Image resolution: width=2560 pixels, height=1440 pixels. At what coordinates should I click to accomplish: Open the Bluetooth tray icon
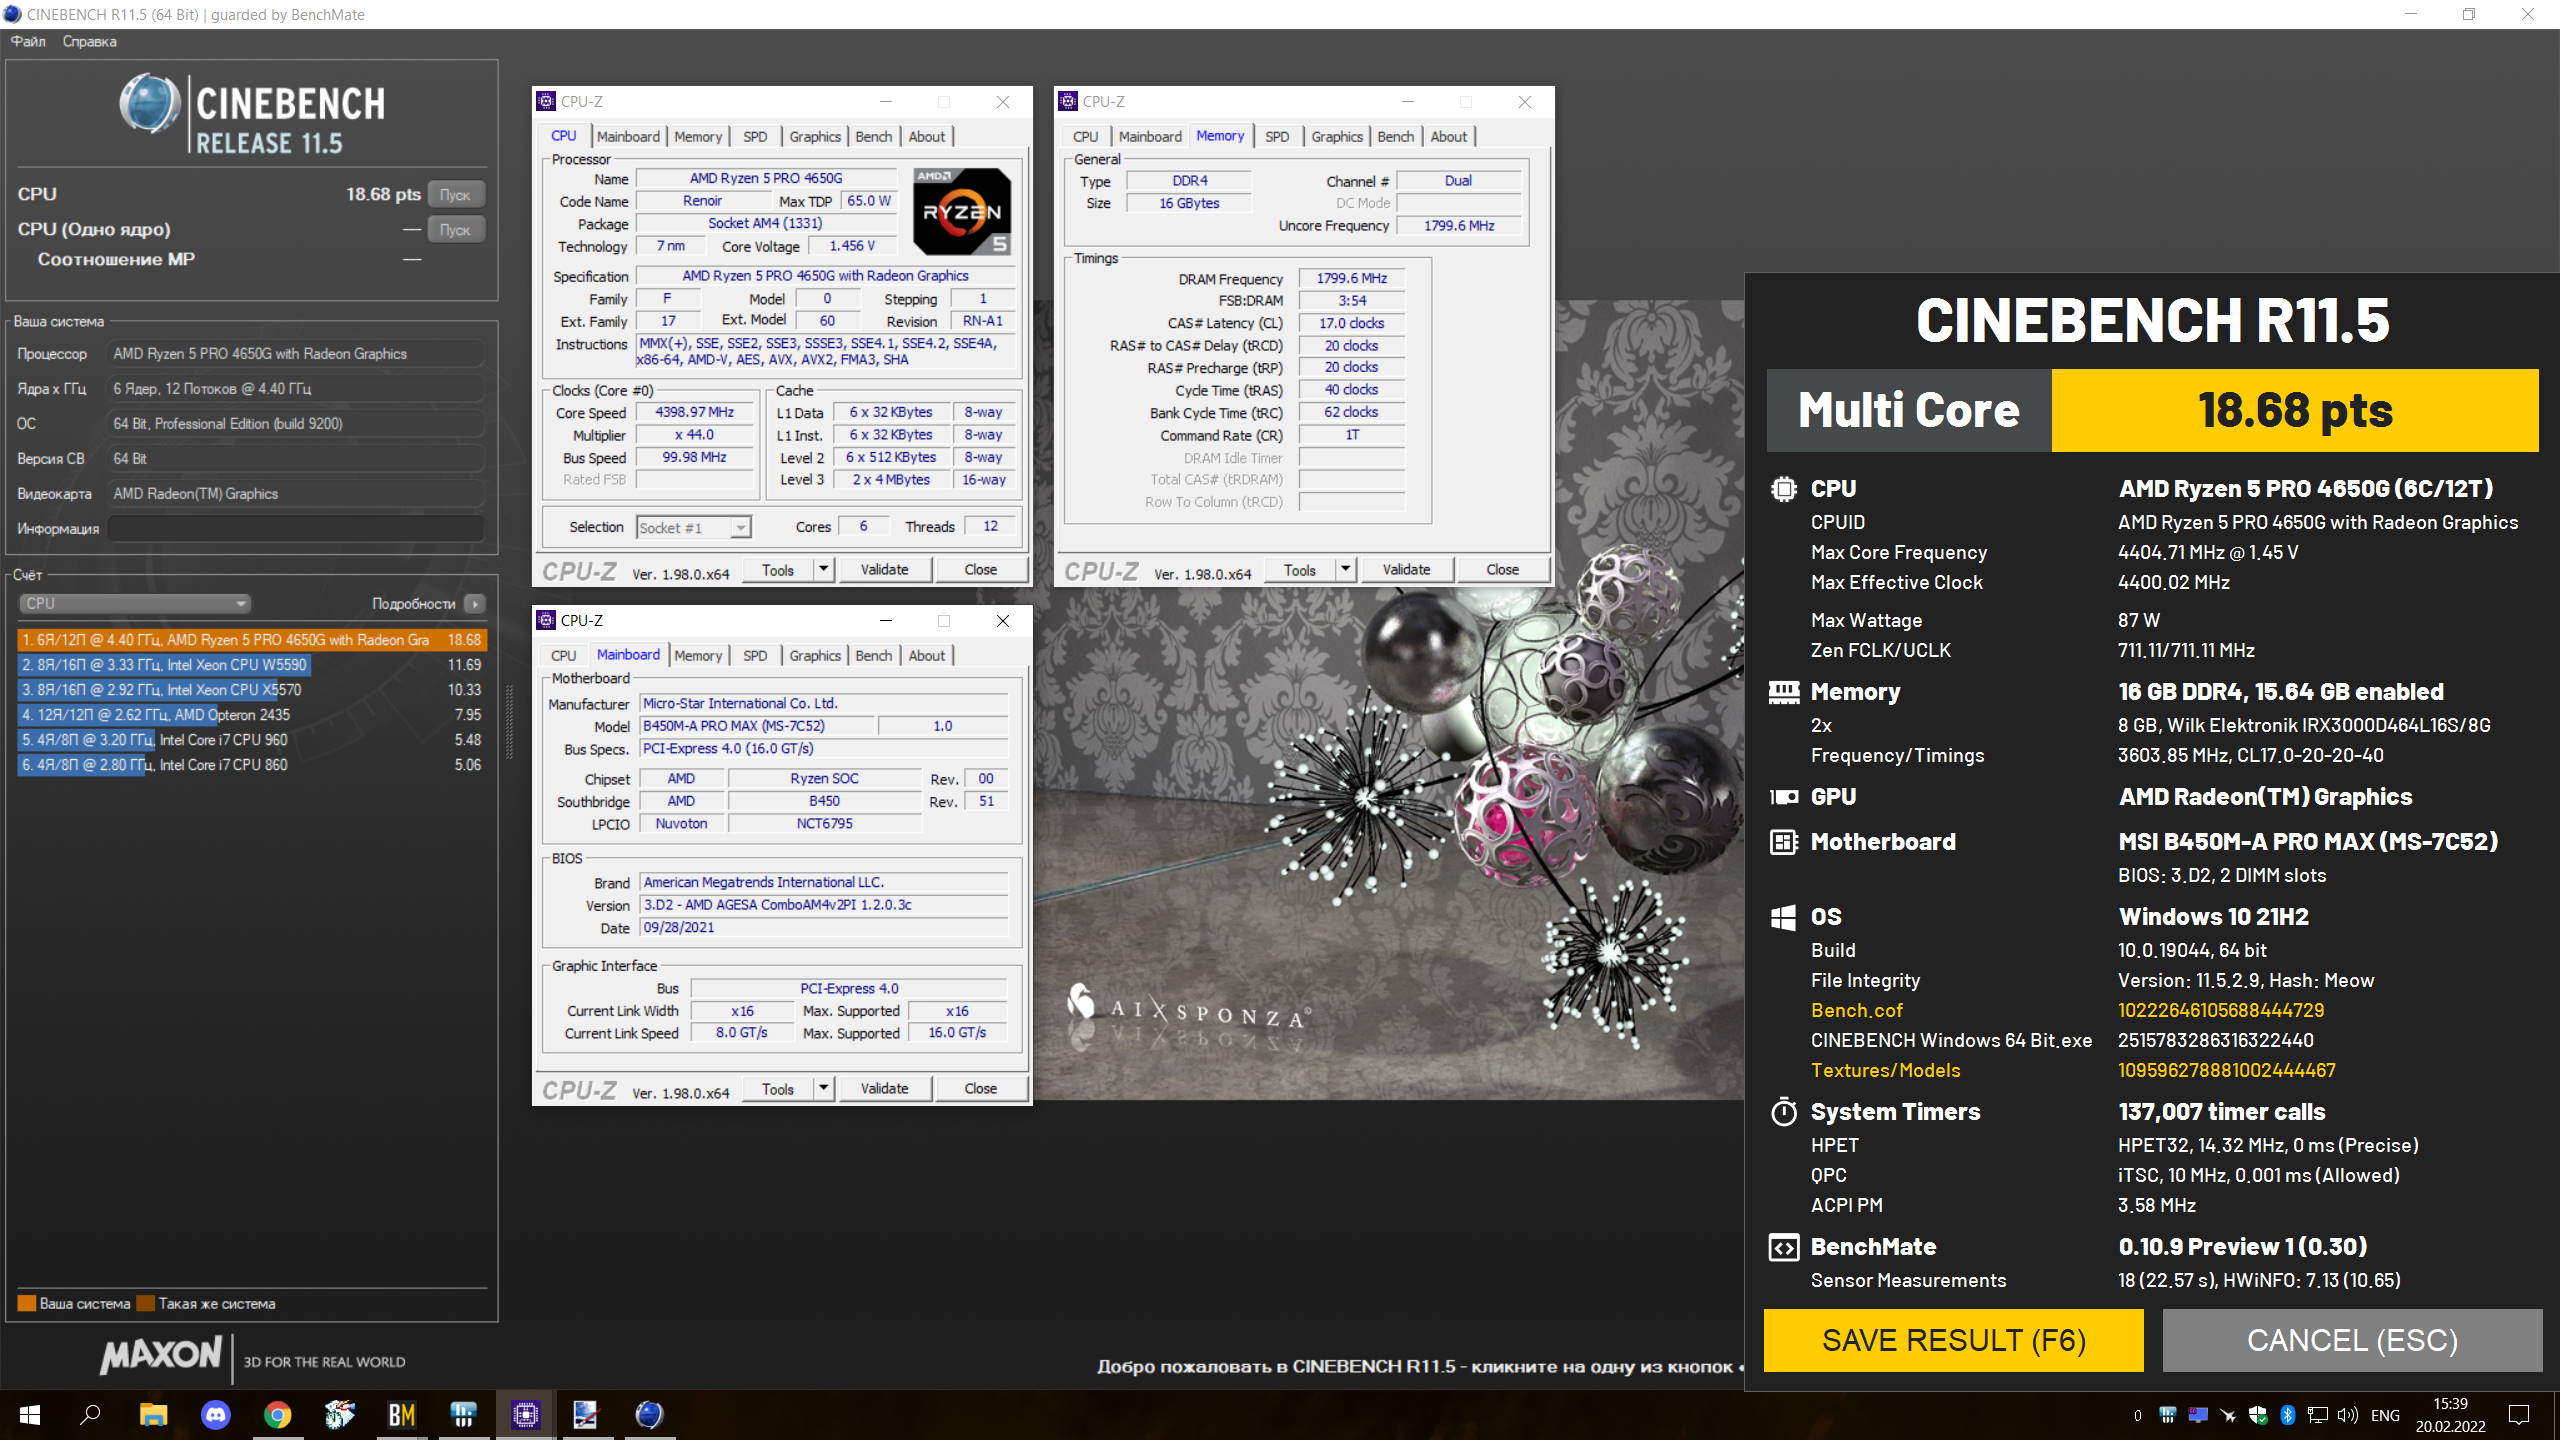pyautogui.click(x=2287, y=1415)
